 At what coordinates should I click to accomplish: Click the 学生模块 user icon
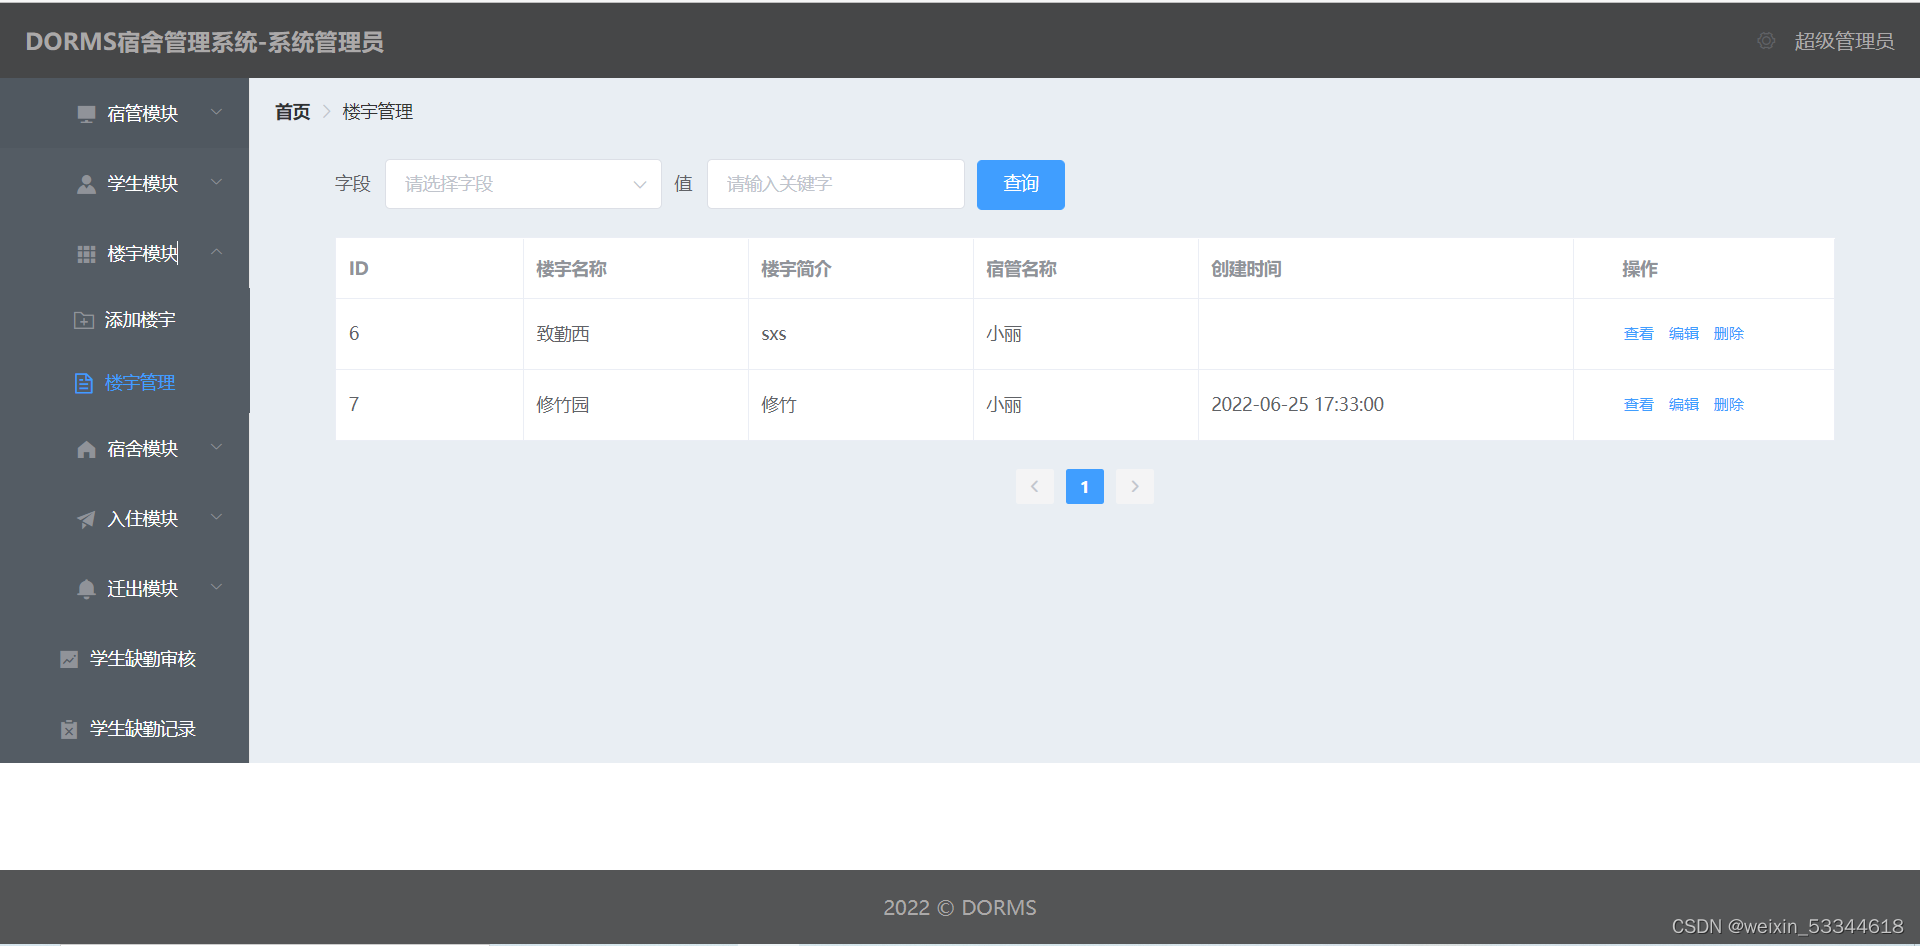[86, 184]
